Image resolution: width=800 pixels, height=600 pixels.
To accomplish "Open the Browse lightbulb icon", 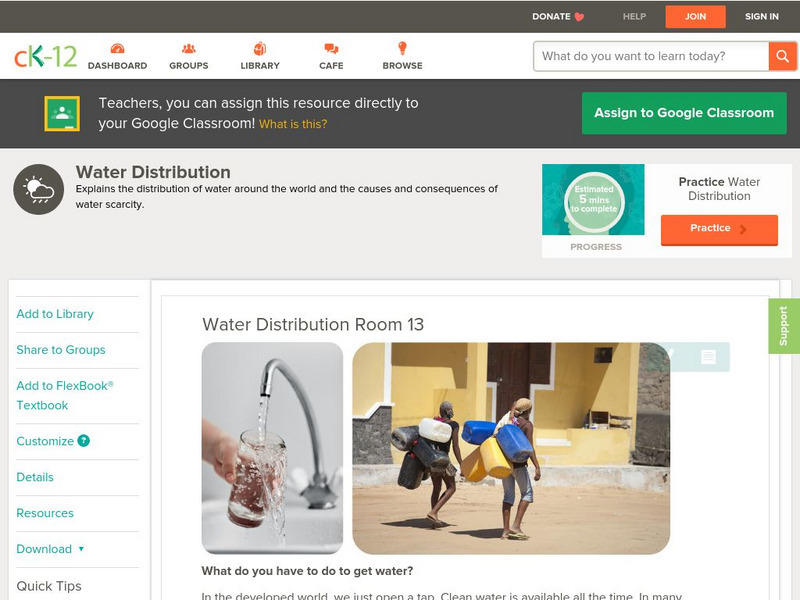I will click(403, 48).
